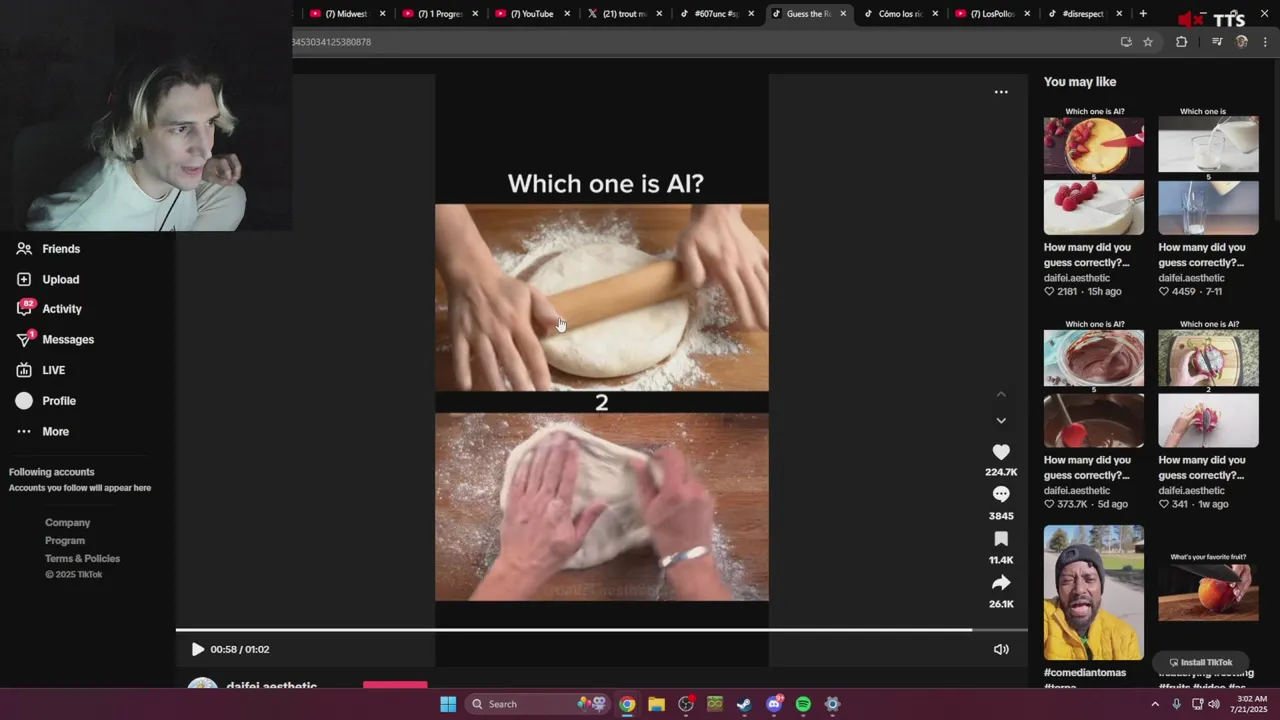Click the browser address bar
Image resolution: width=1280 pixels, height=720 pixels.
[x=700, y=42]
